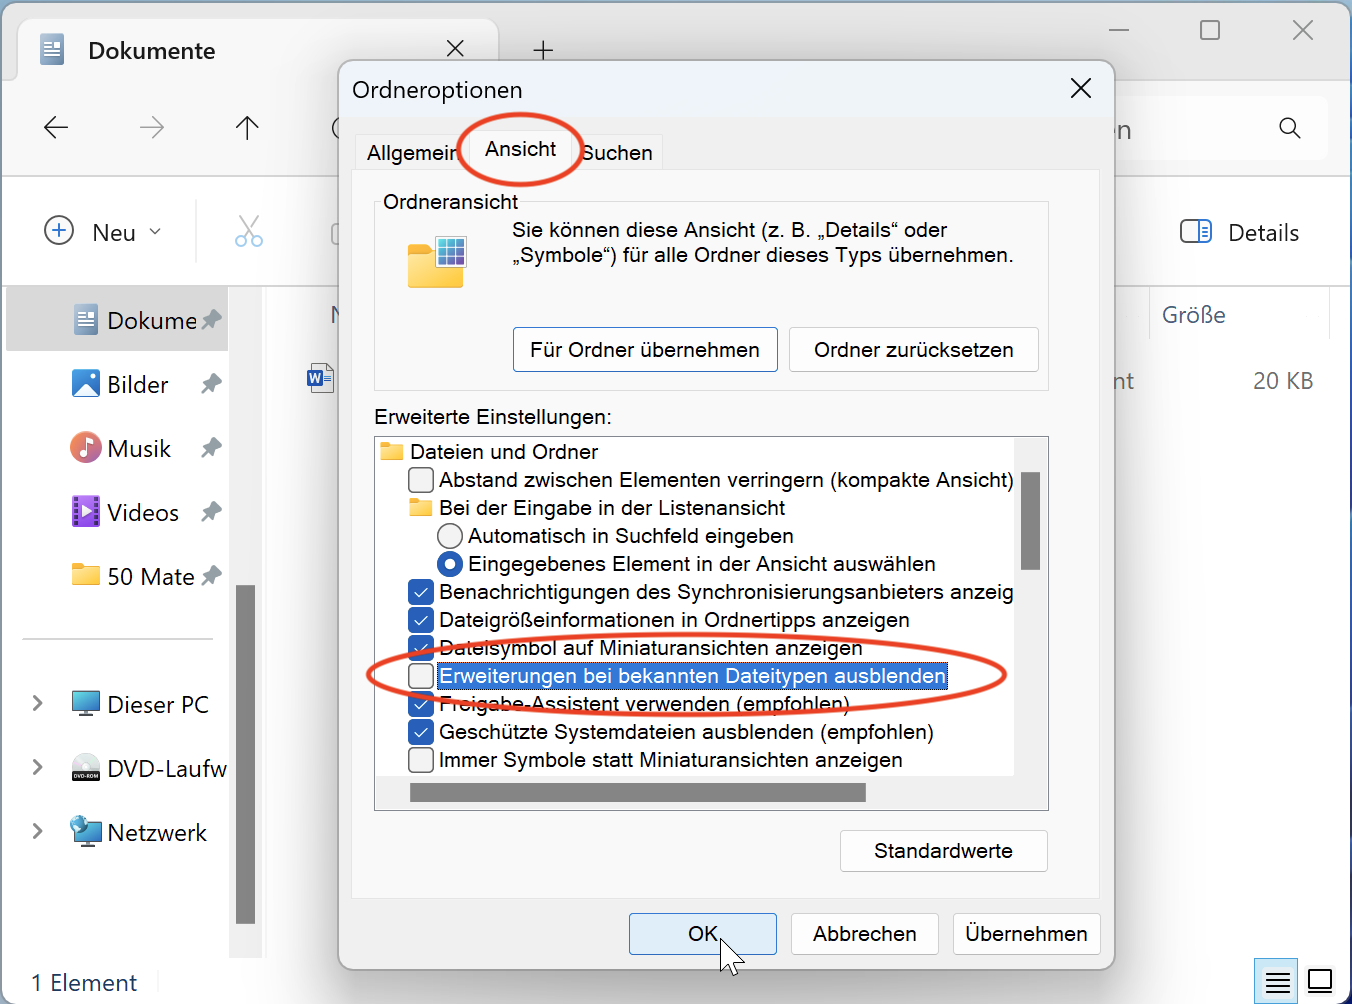
Task: Open the Details pane button
Action: pos(1240,232)
